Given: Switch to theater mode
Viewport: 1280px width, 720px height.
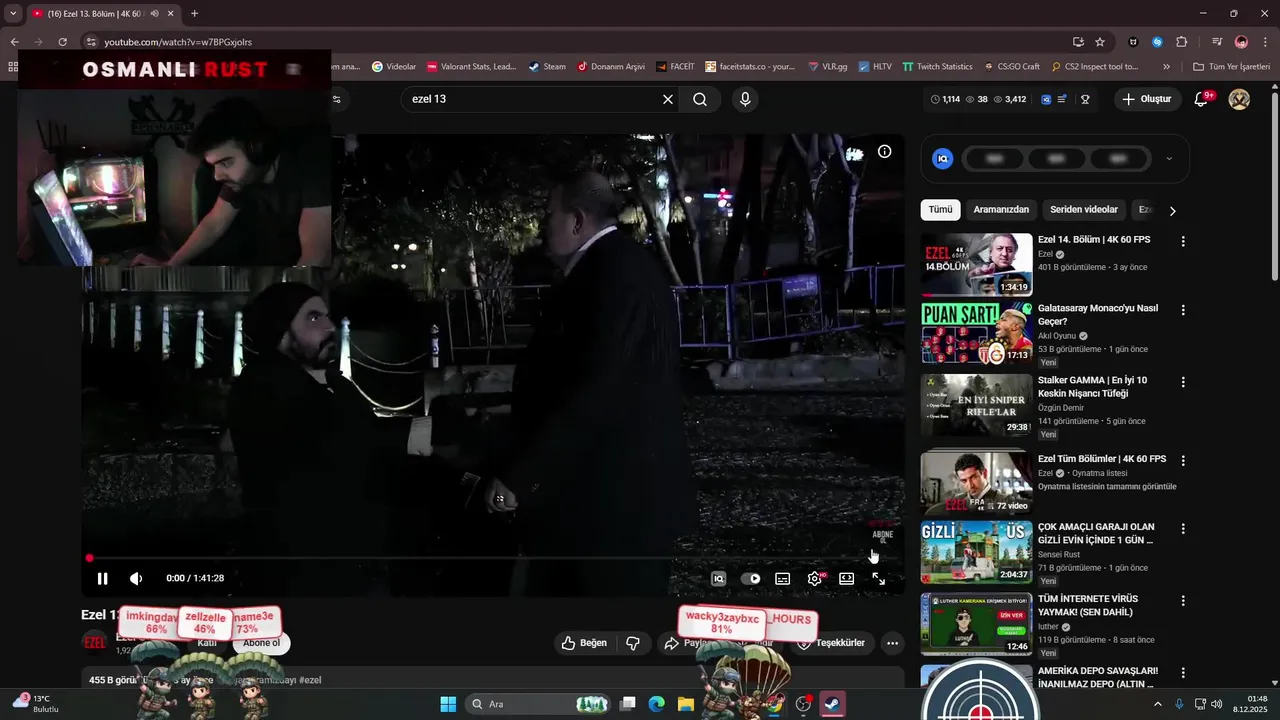Looking at the screenshot, I should 846,578.
